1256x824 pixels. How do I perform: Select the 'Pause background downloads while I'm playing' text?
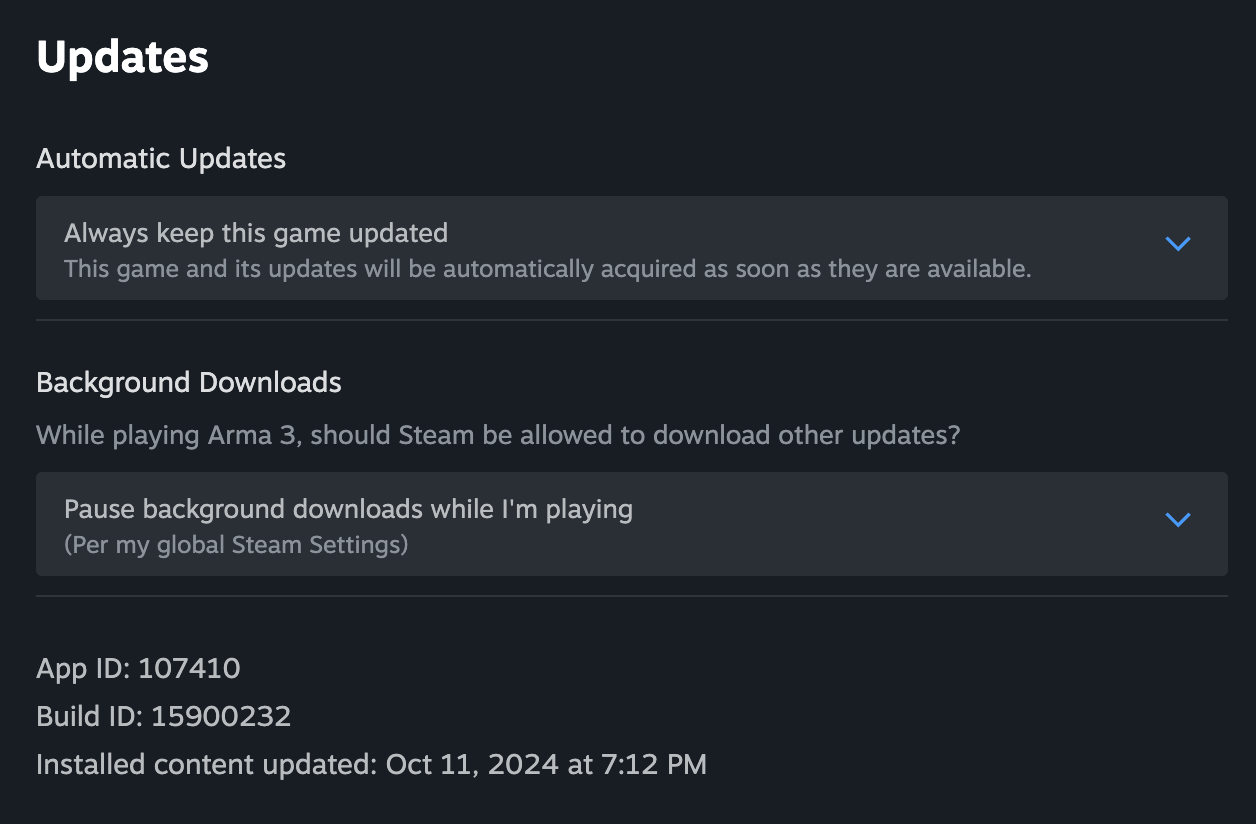[348, 510]
